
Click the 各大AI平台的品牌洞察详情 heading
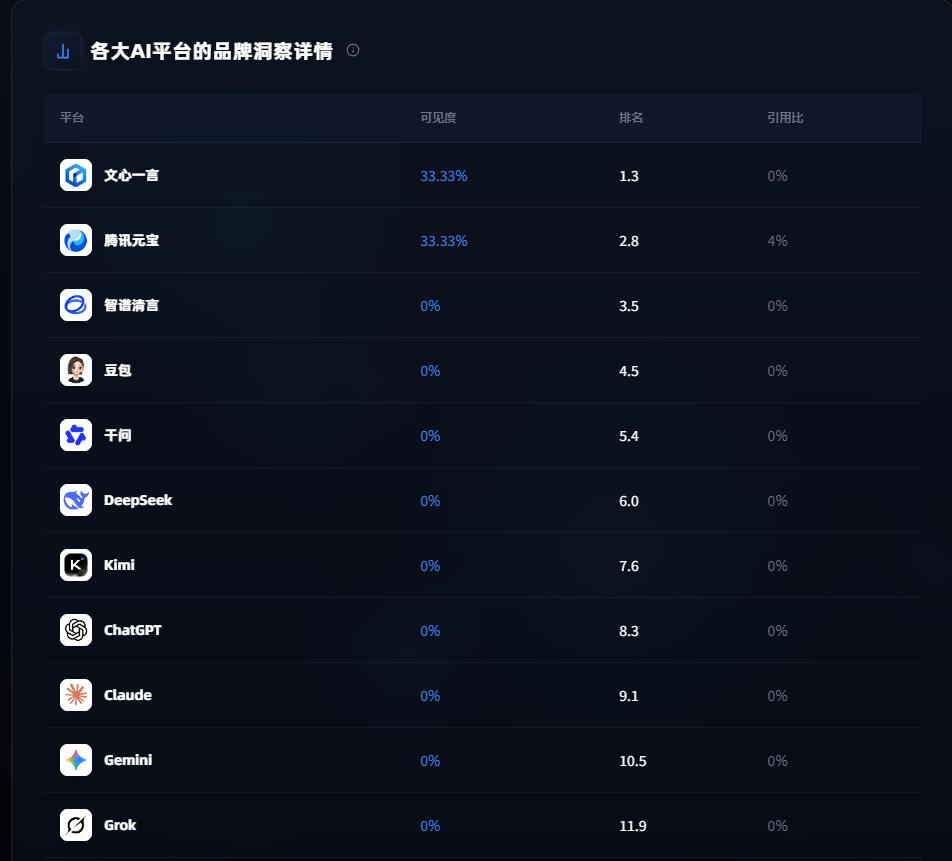[x=211, y=51]
